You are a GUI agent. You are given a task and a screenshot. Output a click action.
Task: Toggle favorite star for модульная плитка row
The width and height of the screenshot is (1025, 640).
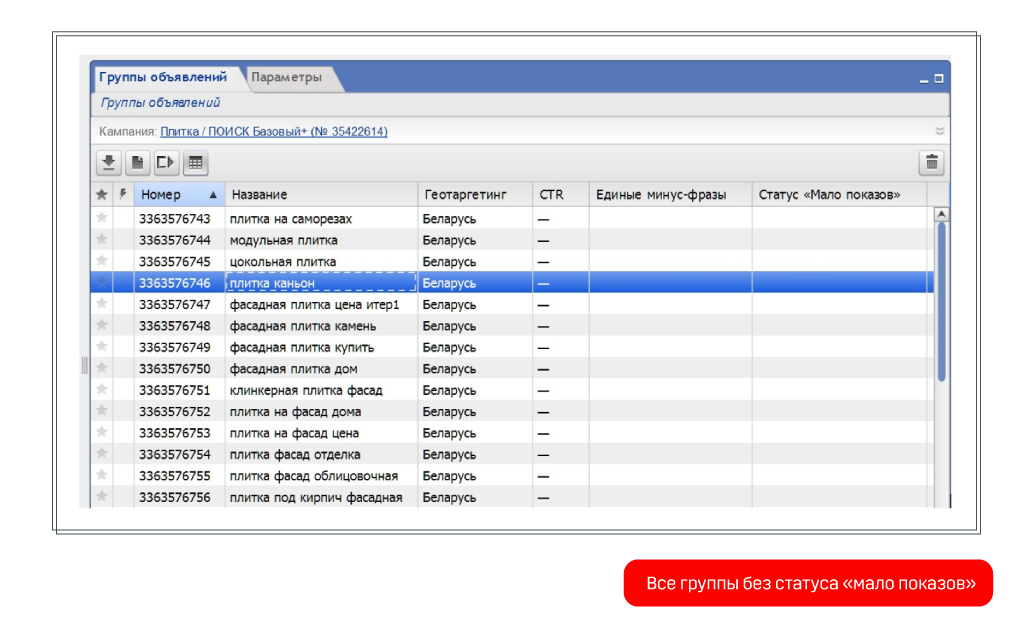click(101, 240)
